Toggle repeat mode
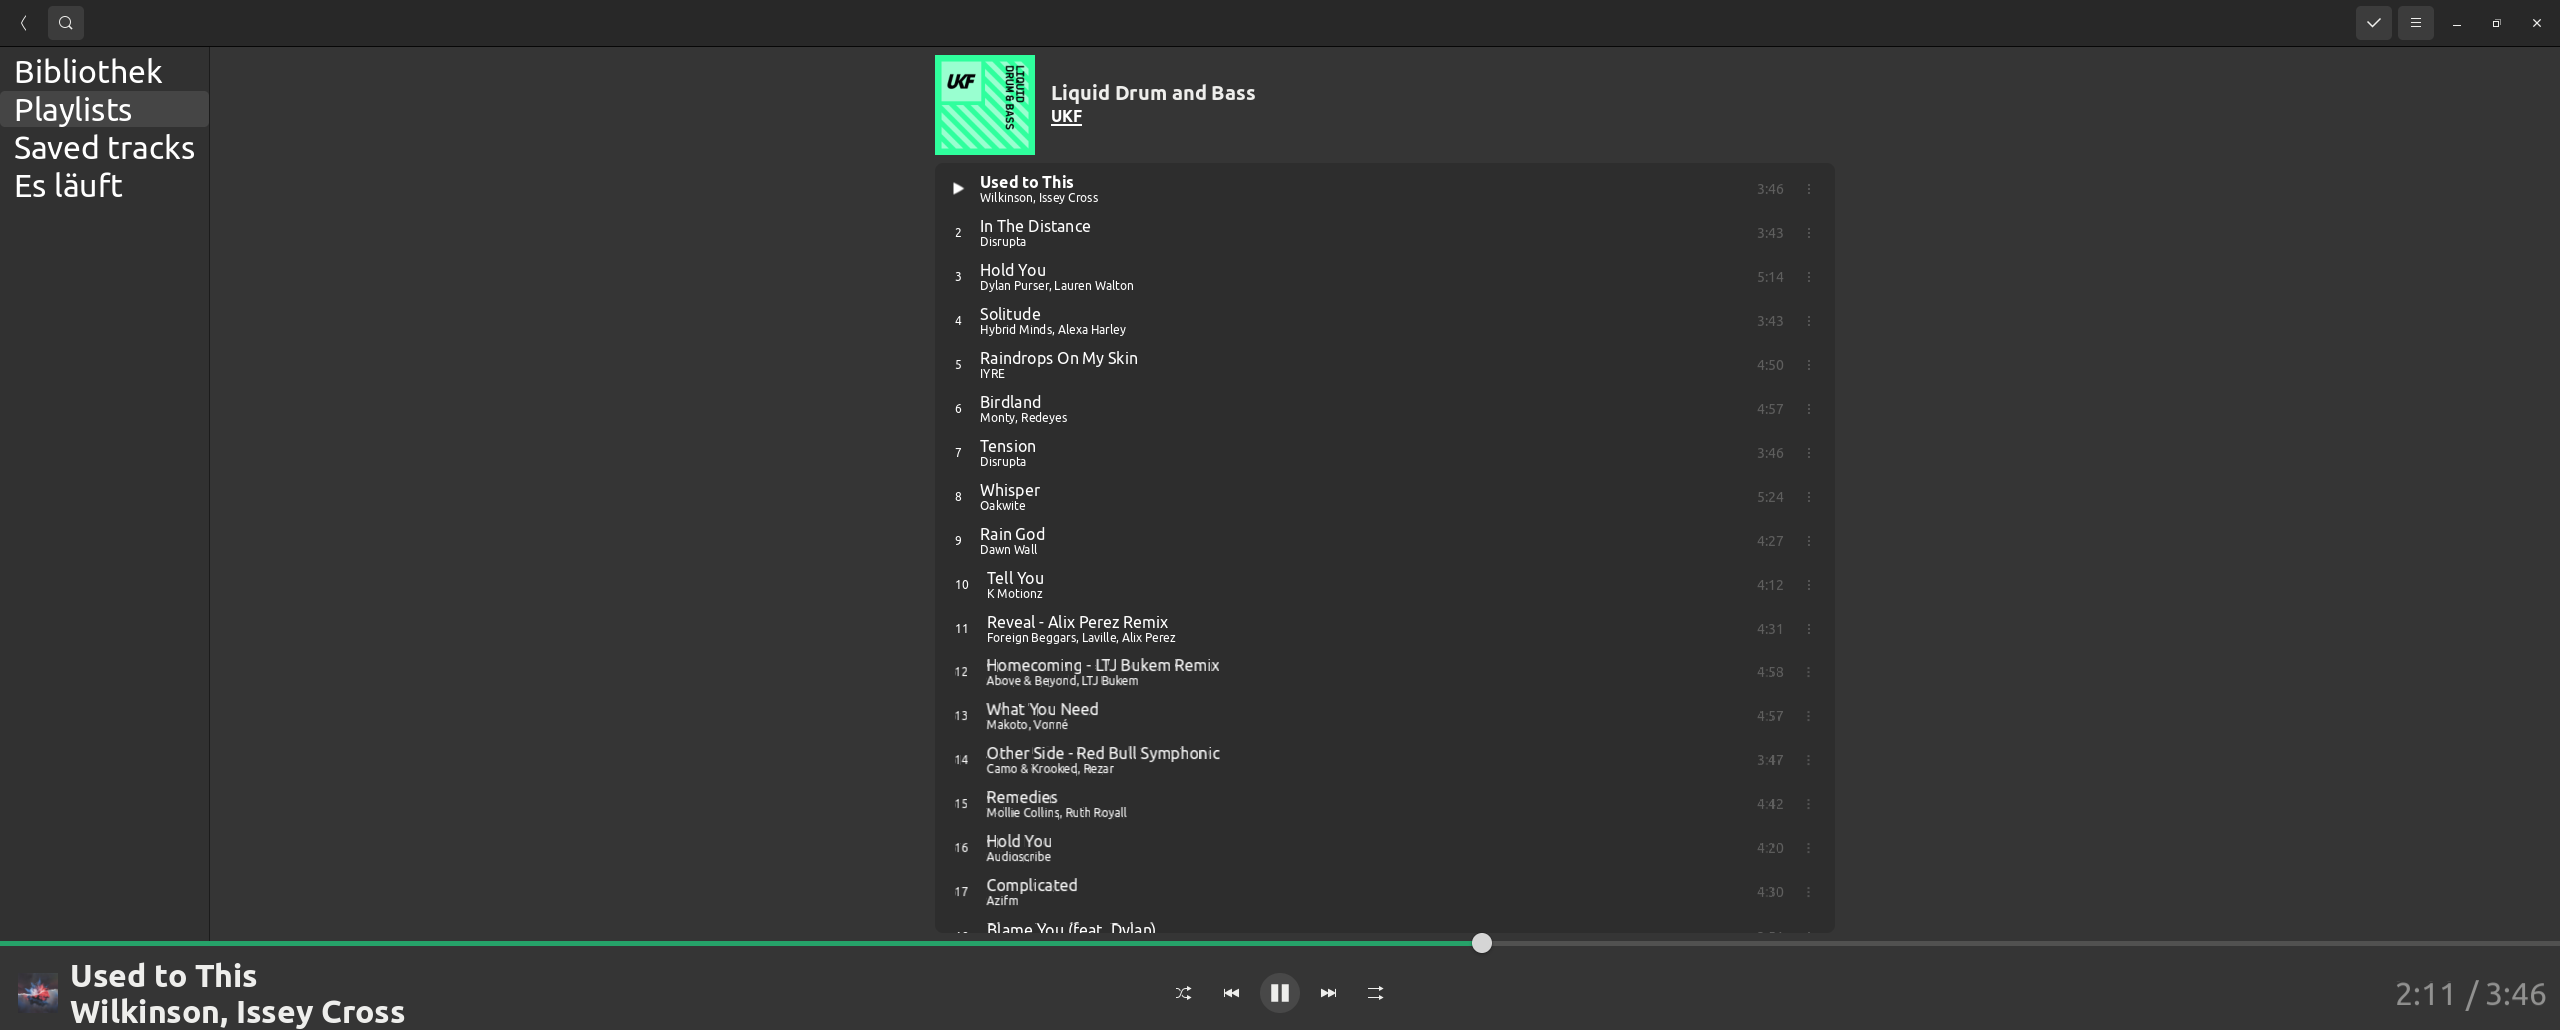The width and height of the screenshot is (2560, 1030). tap(1375, 993)
